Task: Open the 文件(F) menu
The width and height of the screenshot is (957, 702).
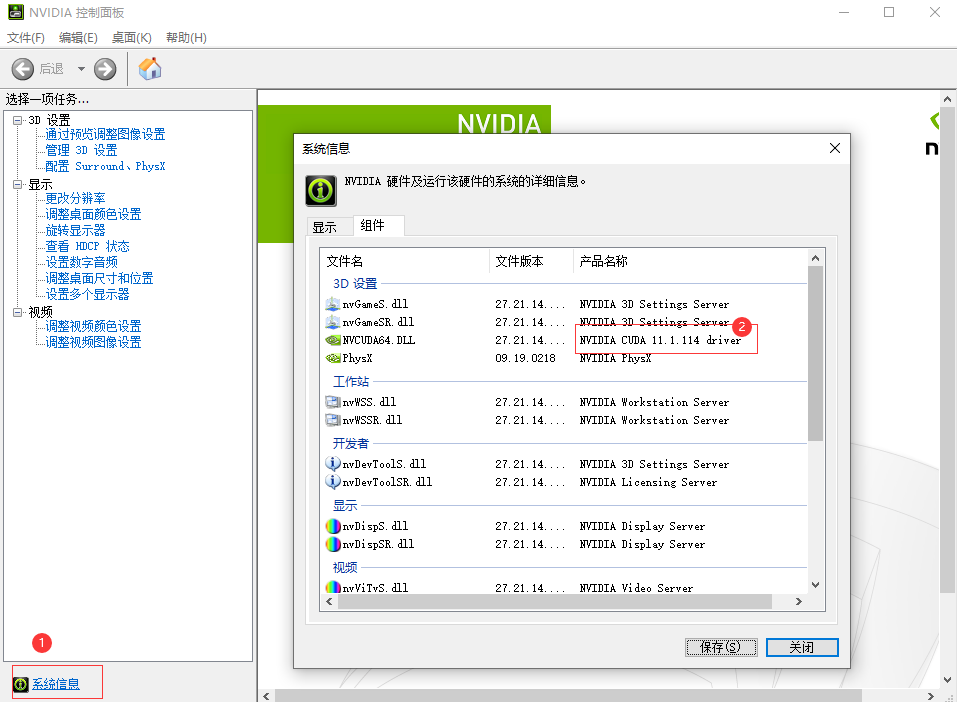Action: (26, 38)
